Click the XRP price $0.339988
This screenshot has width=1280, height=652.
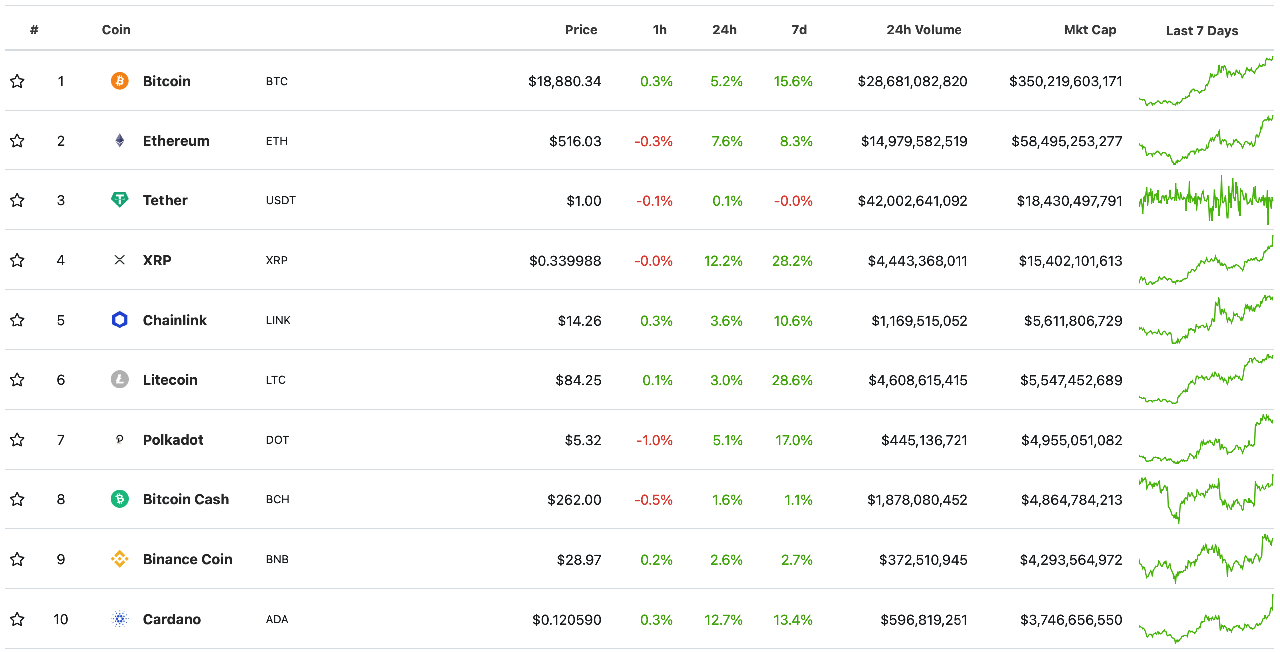tap(566, 260)
